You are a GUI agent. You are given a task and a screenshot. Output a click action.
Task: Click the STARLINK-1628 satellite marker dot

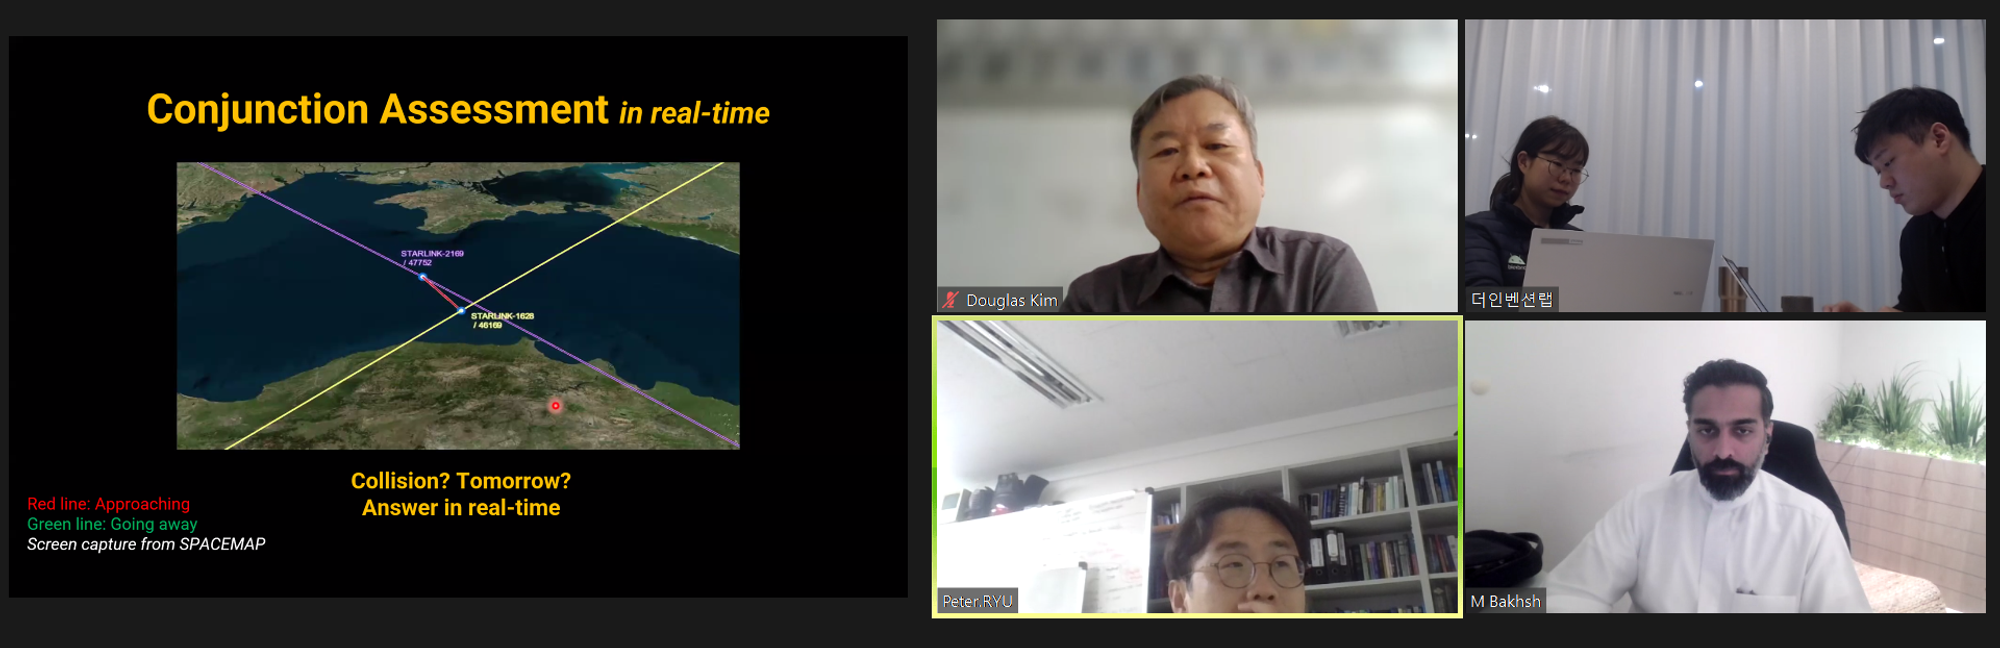coord(461,311)
